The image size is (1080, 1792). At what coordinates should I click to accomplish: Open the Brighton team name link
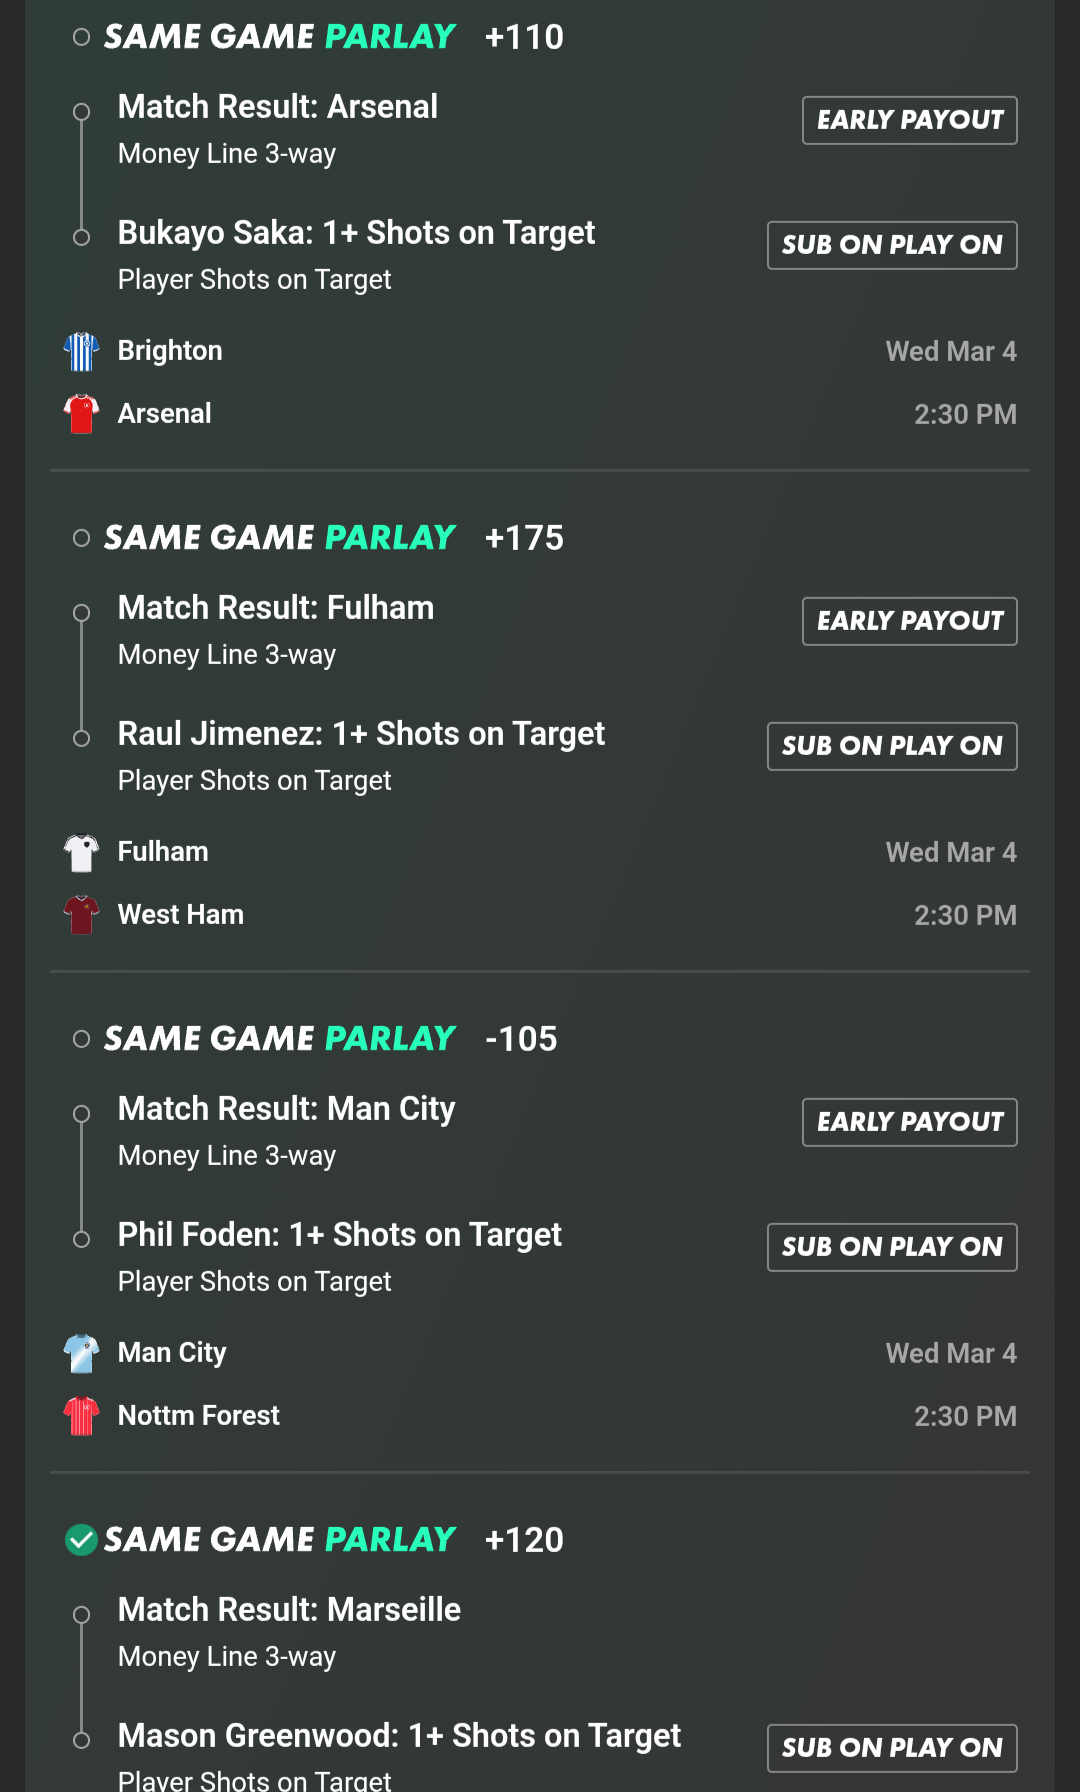pyautogui.click(x=170, y=351)
